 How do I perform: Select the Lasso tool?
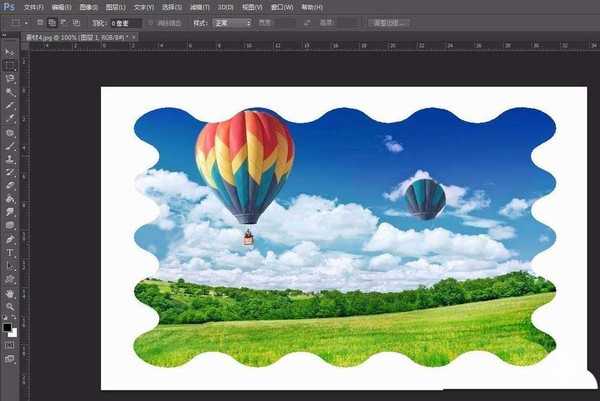point(10,78)
